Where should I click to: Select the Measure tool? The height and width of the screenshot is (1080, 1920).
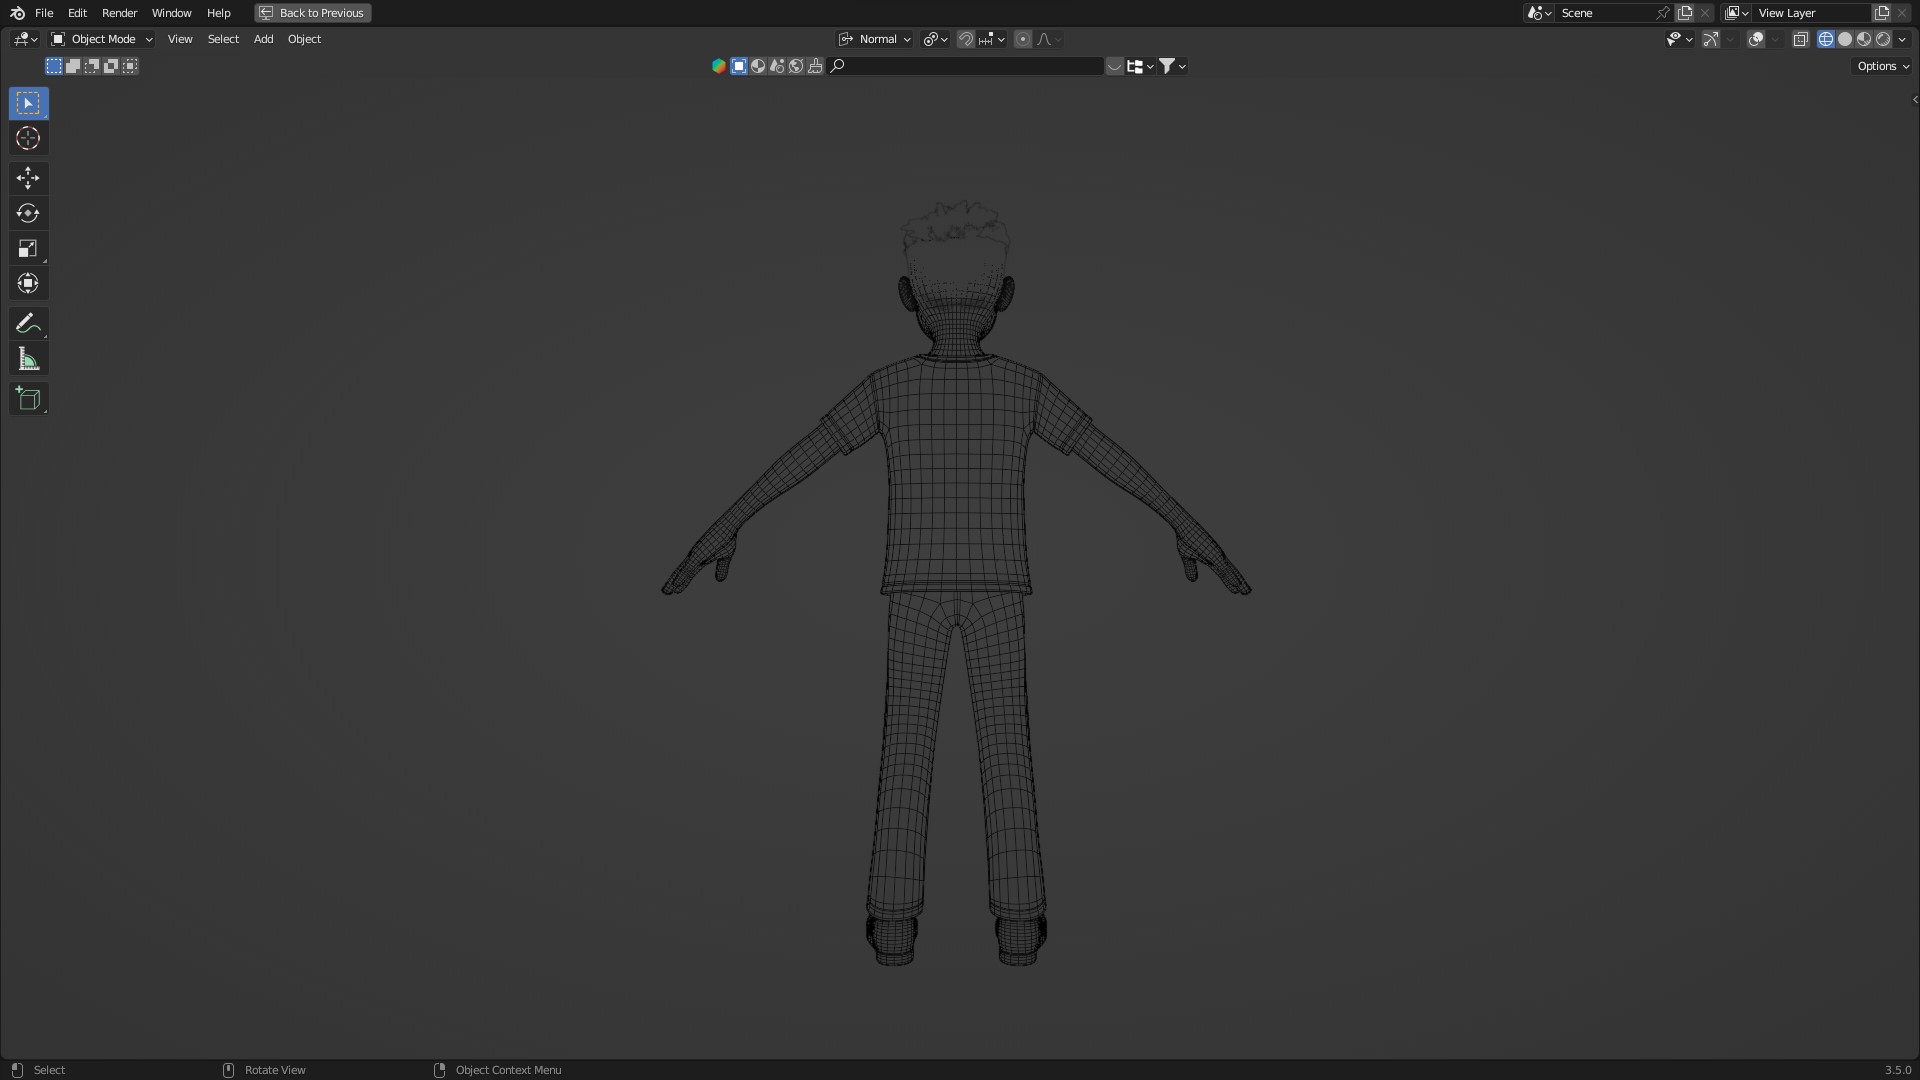(x=28, y=359)
